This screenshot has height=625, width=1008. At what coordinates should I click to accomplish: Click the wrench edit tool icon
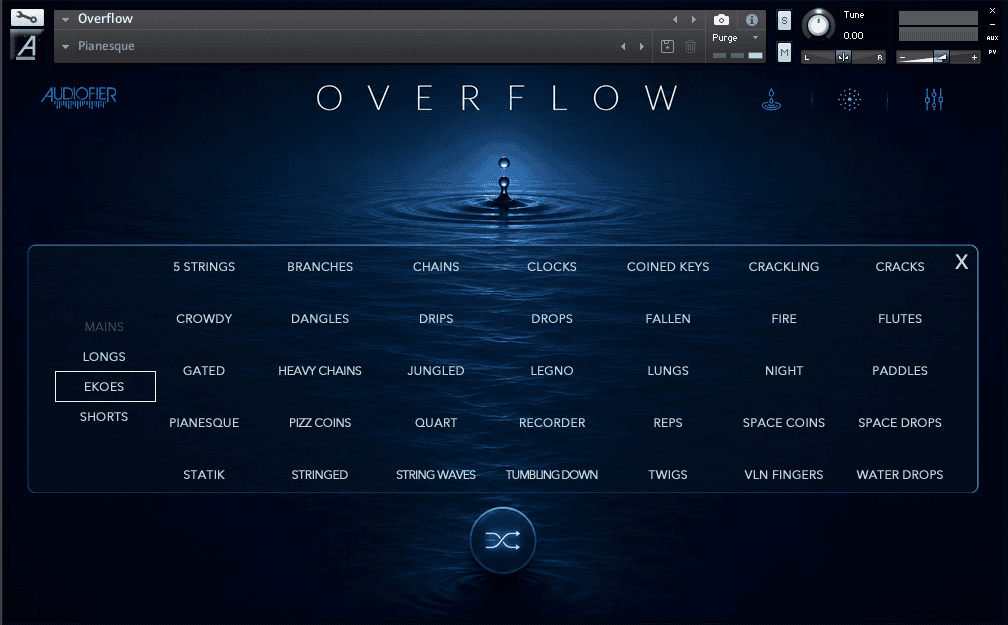point(27,18)
